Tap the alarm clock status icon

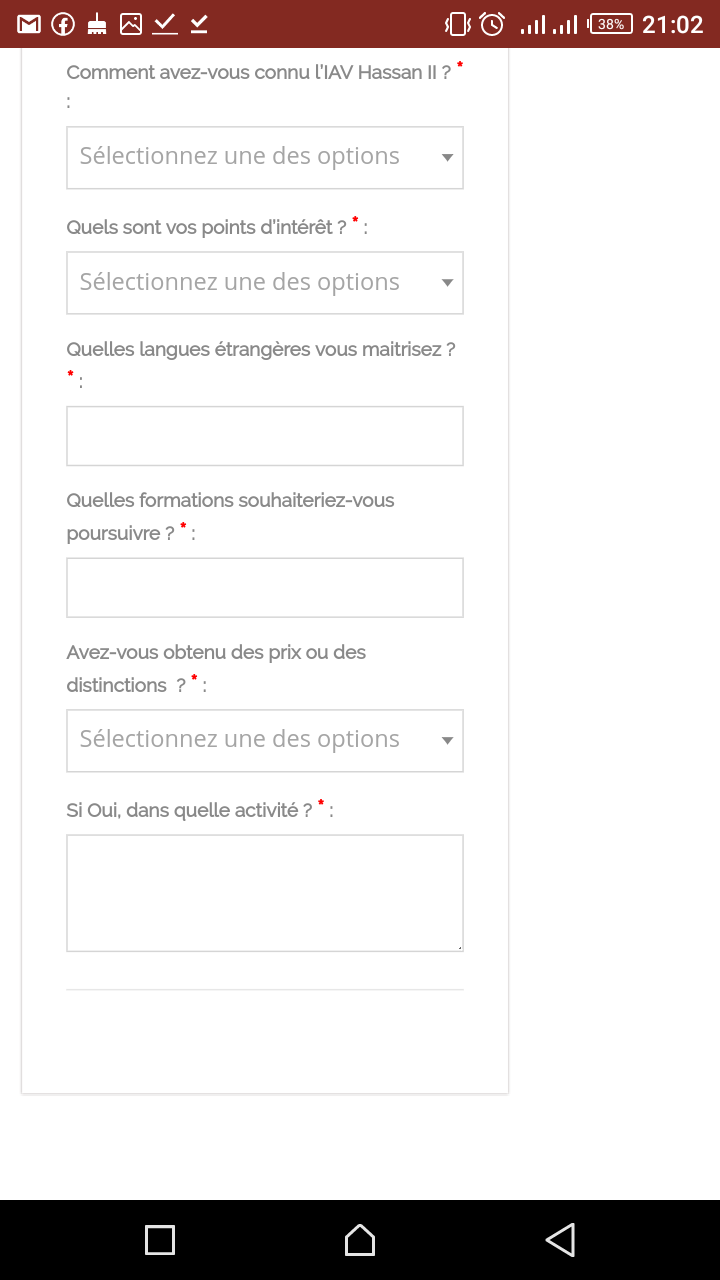pyautogui.click(x=492, y=24)
